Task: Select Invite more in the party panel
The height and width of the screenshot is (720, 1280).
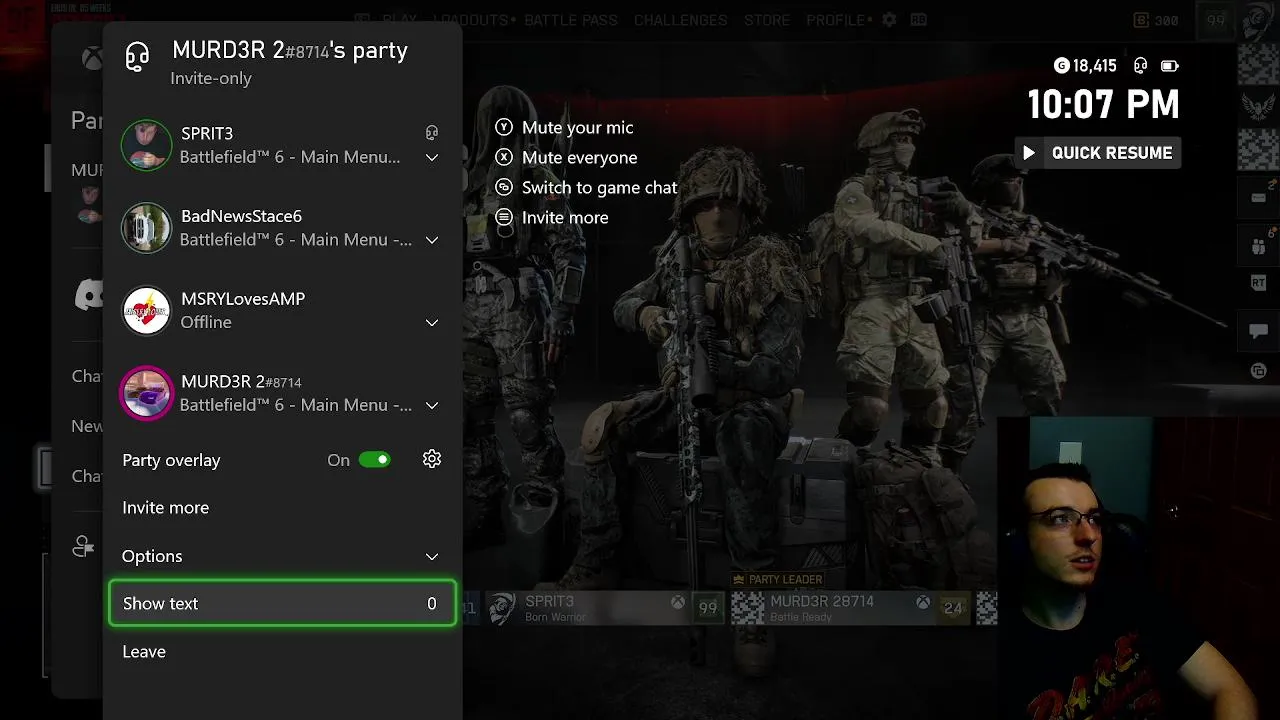Action: 166,508
